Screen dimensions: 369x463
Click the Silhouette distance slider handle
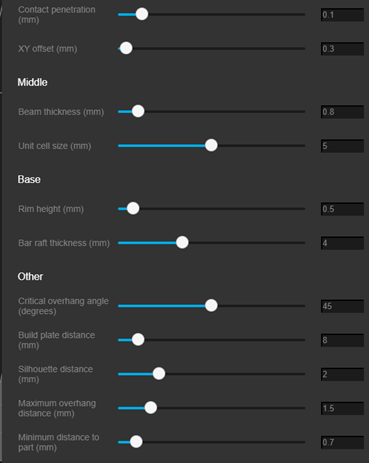[x=159, y=374]
